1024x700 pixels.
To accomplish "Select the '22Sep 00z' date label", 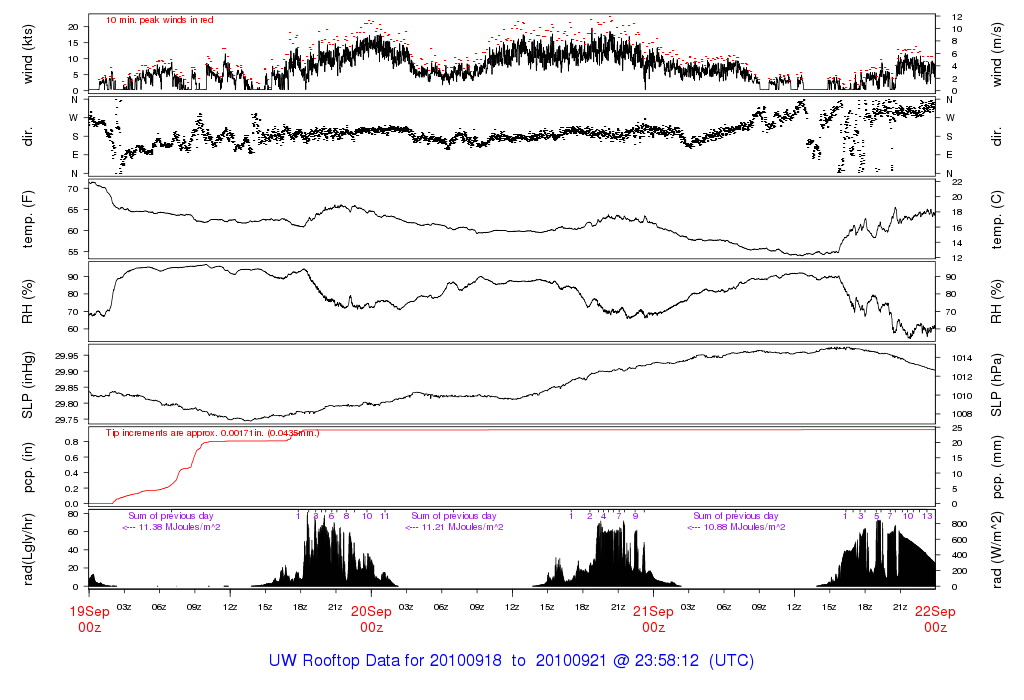I will click(935, 619).
